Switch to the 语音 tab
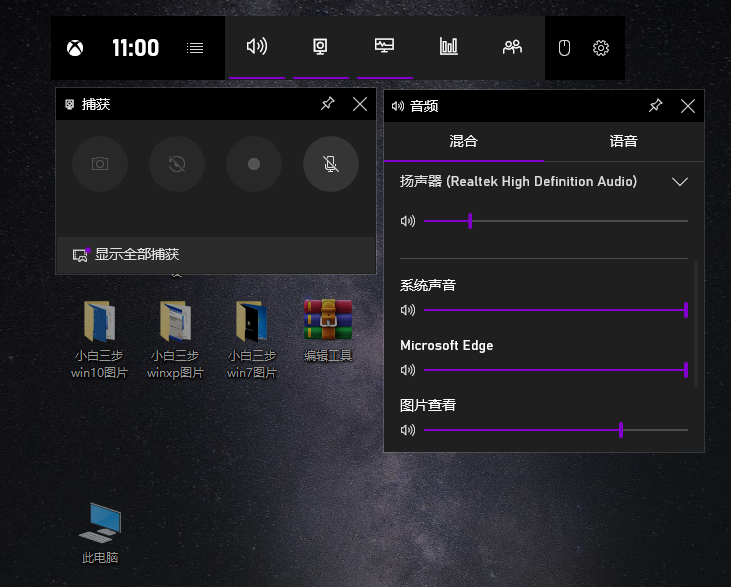The height and width of the screenshot is (587, 731). point(623,141)
